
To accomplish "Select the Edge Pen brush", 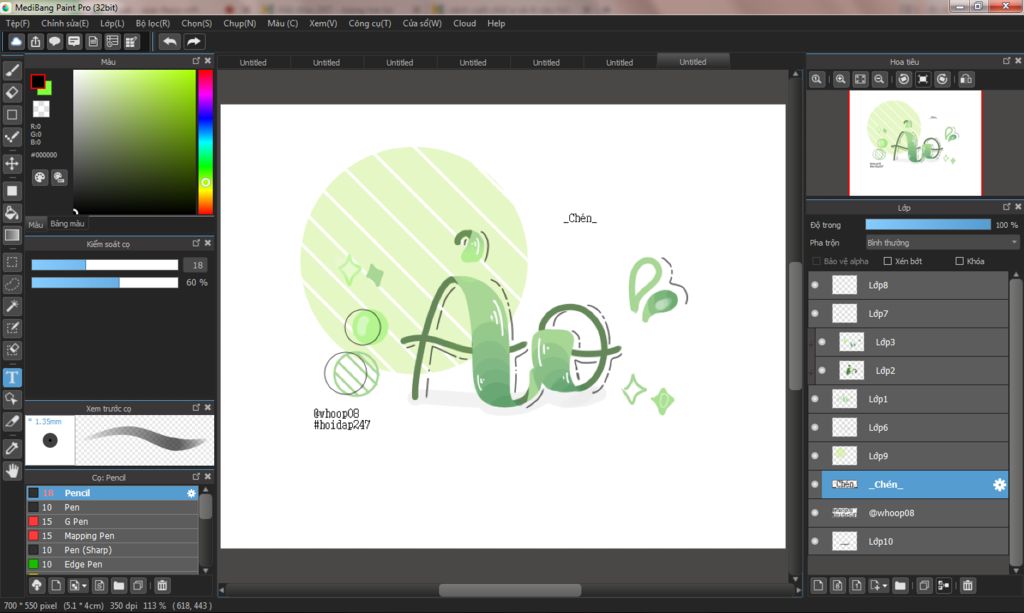I will point(112,565).
